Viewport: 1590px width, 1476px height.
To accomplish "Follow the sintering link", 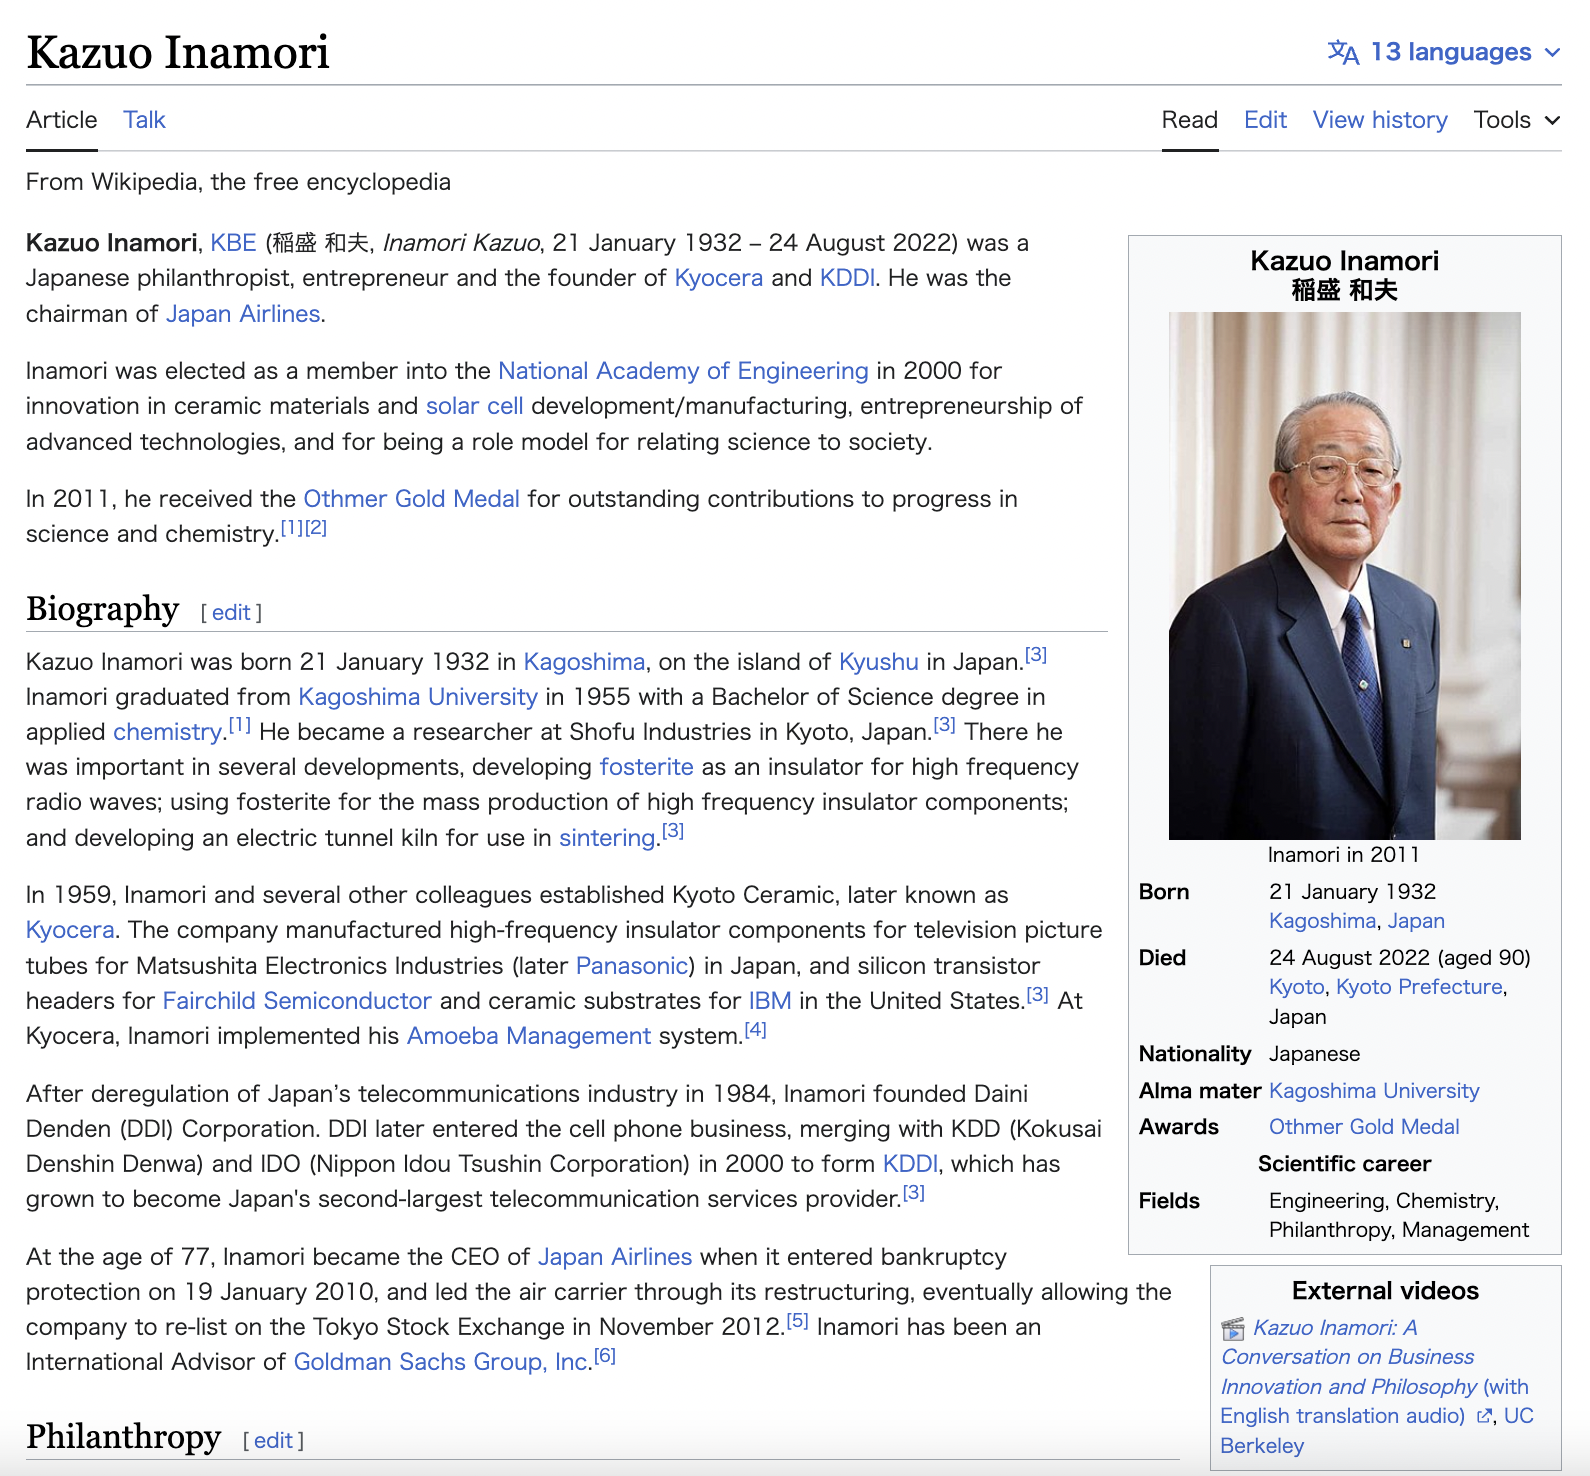I will tap(607, 838).
